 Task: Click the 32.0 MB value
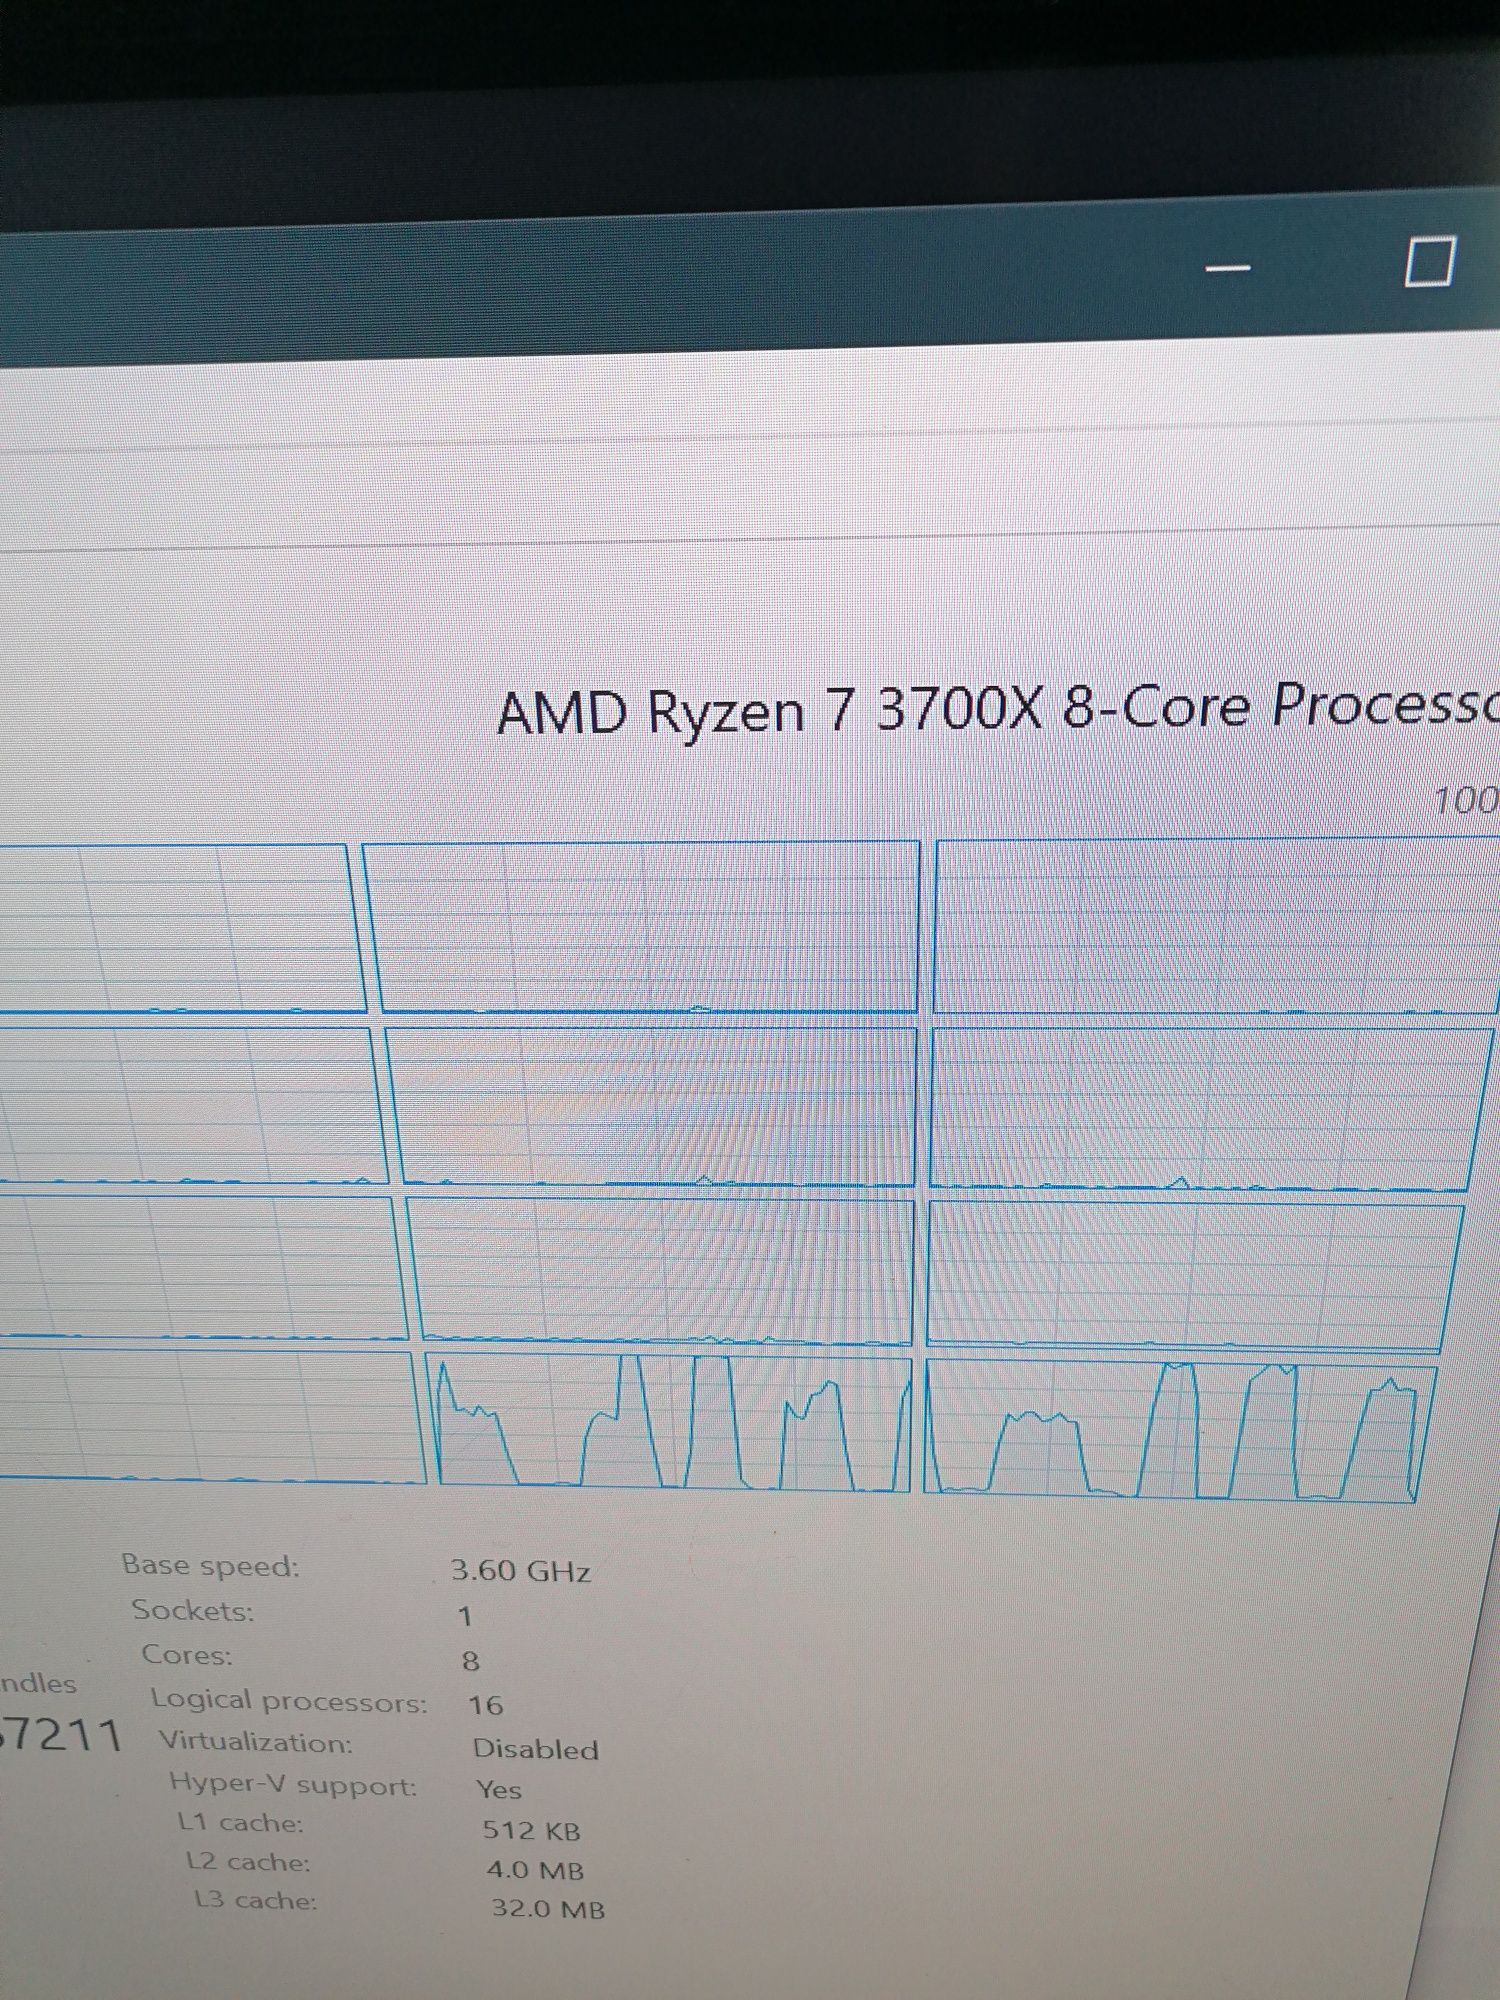548,1909
